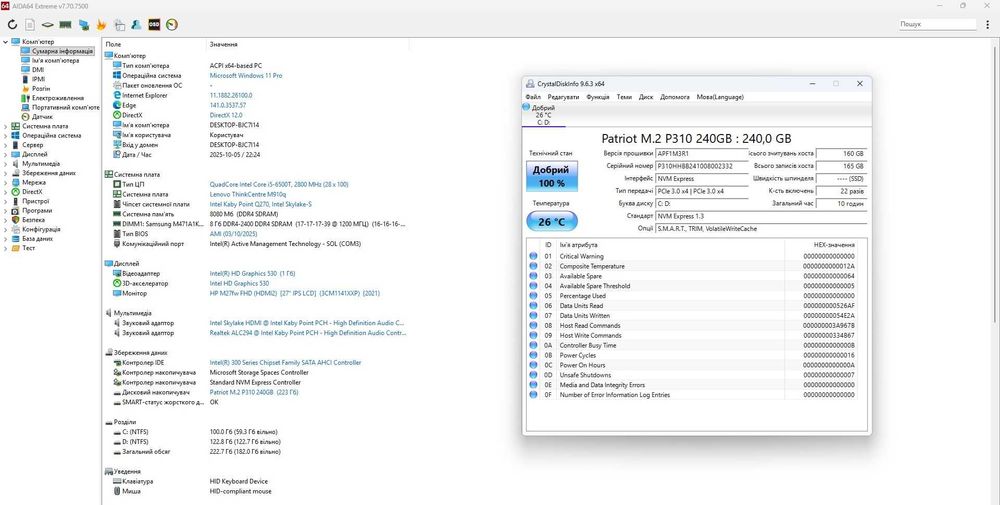Open Patriot M.2 P310 240GB drive link

(x=254, y=393)
